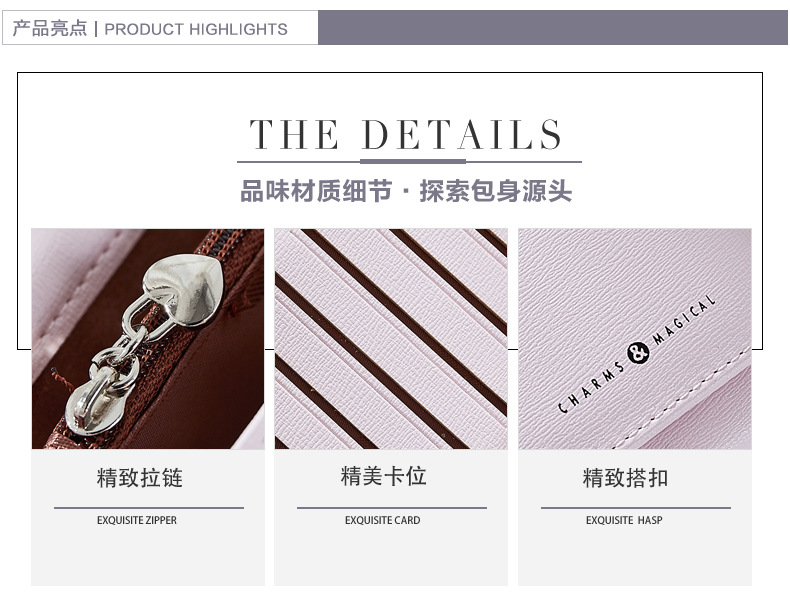This screenshot has width=790, height=599.
Task: Click the 精美卡位 caption
Action: point(383,476)
